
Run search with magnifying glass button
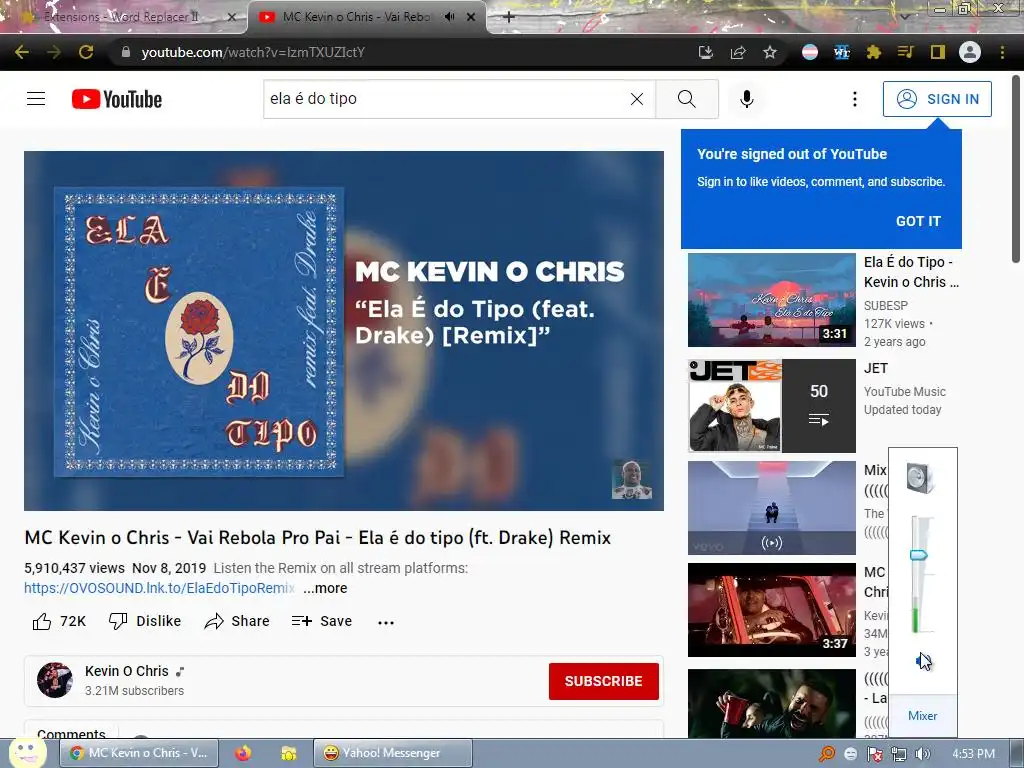pyautogui.click(x=686, y=99)
